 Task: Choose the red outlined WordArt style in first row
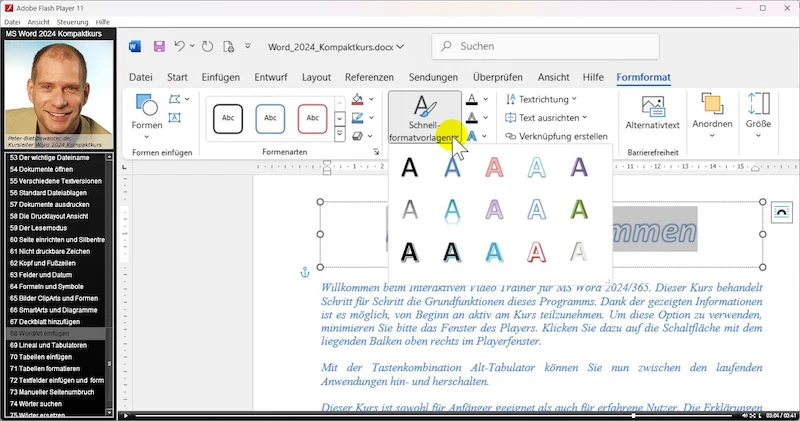(494, 167)
